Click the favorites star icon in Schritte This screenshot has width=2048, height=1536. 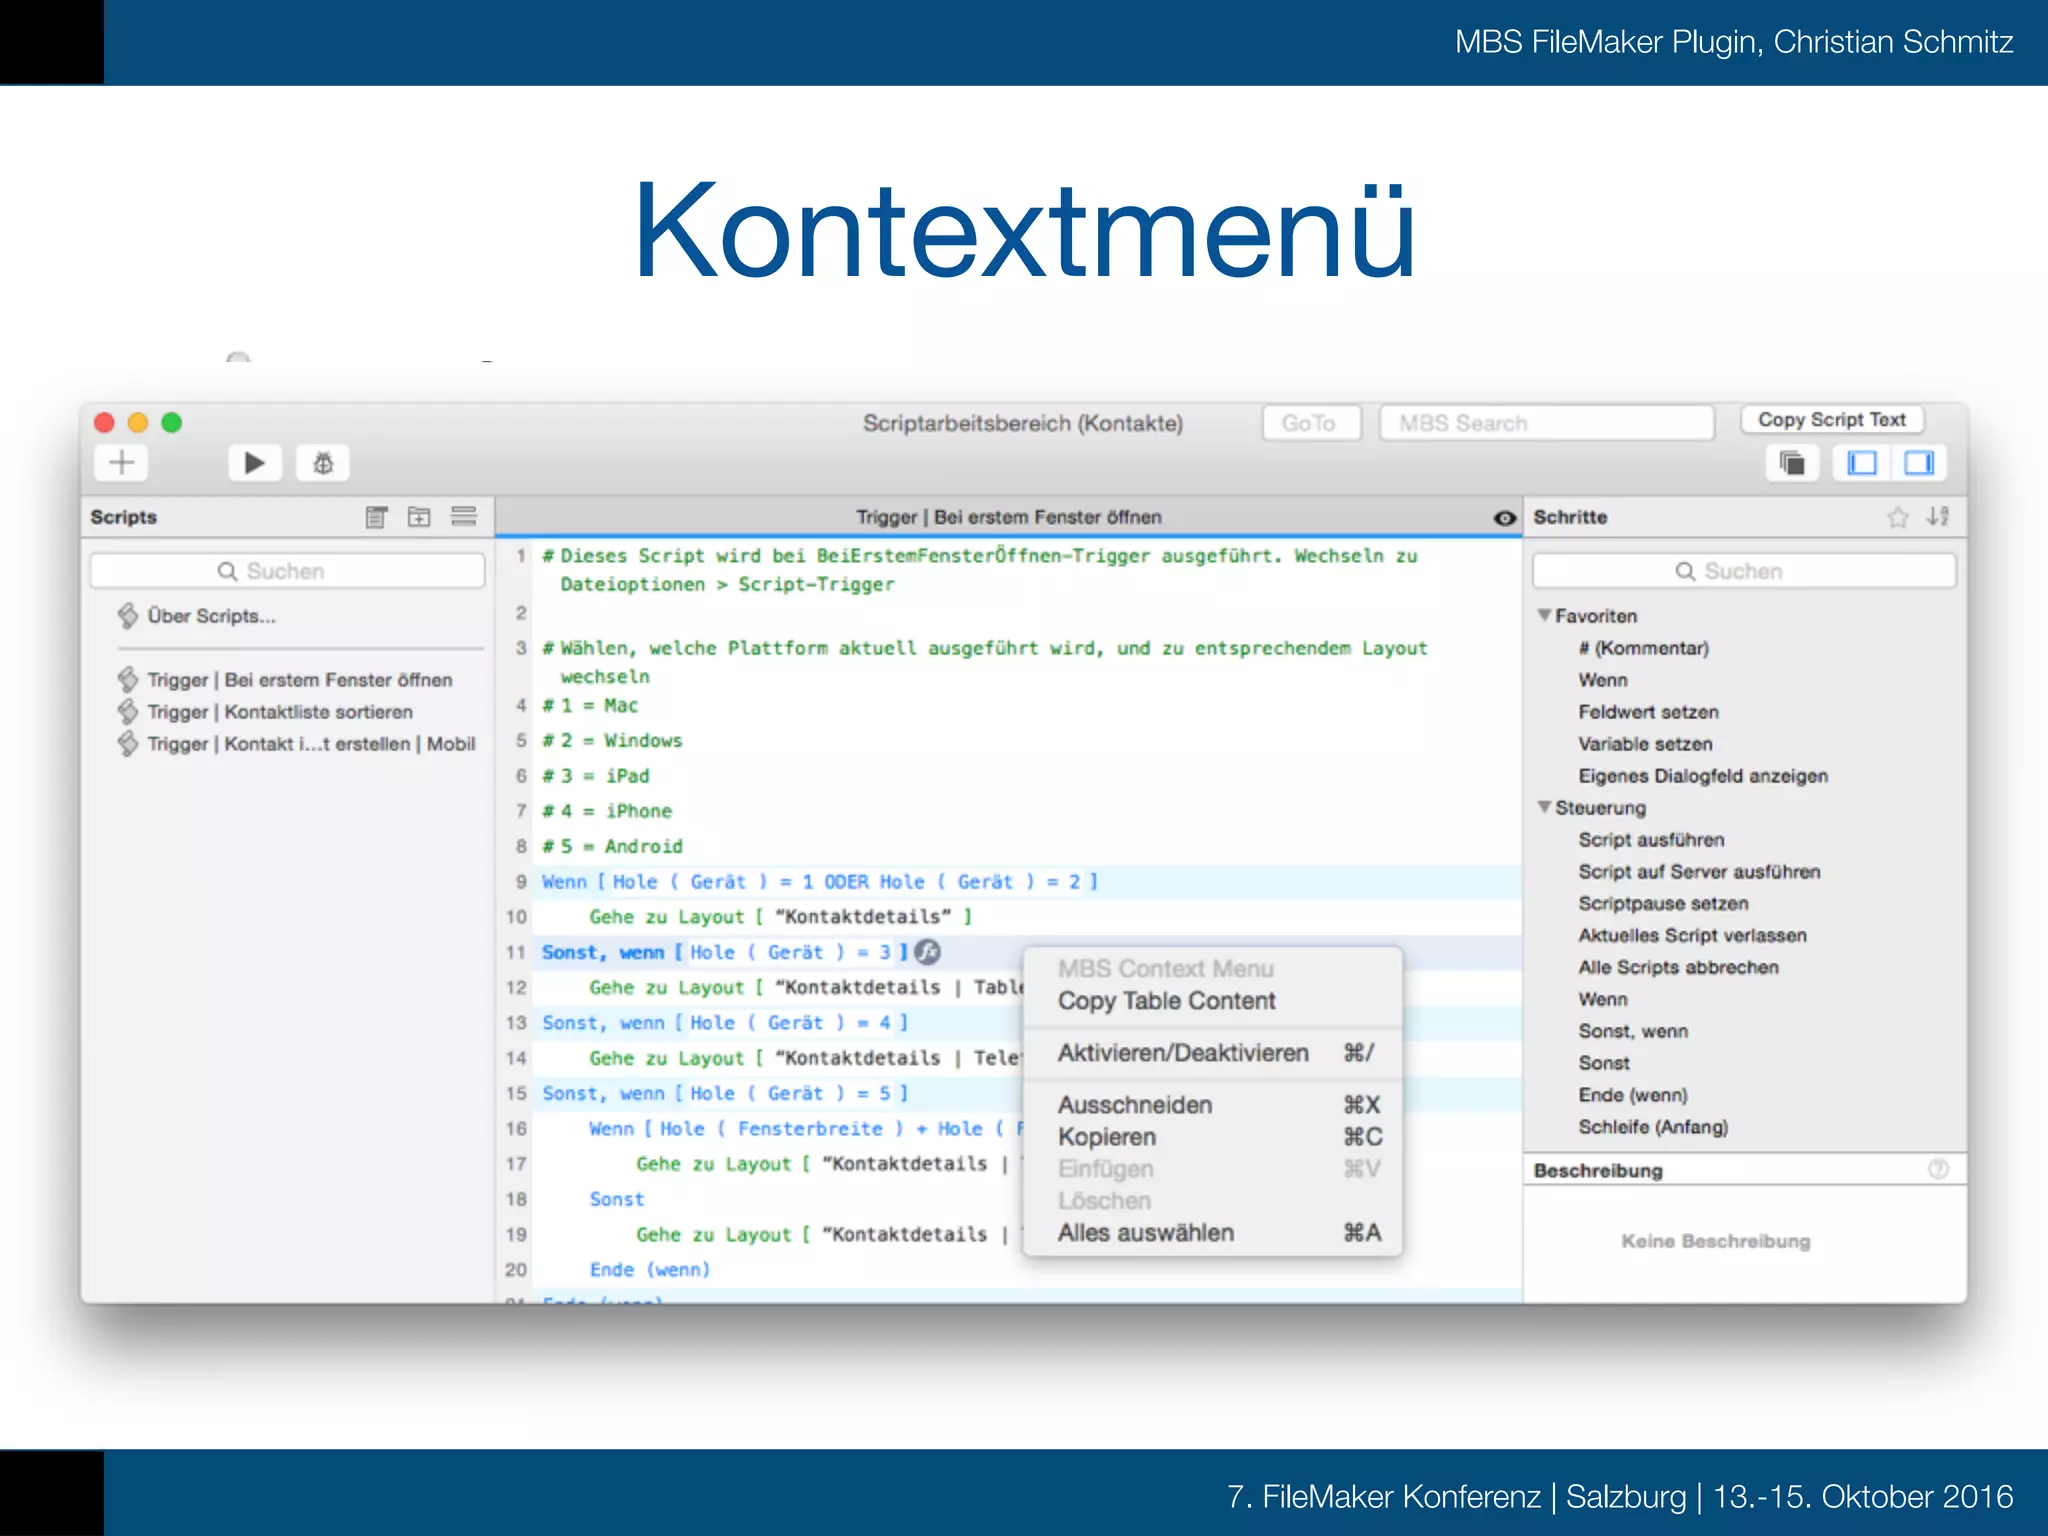tap(1897, 516)
